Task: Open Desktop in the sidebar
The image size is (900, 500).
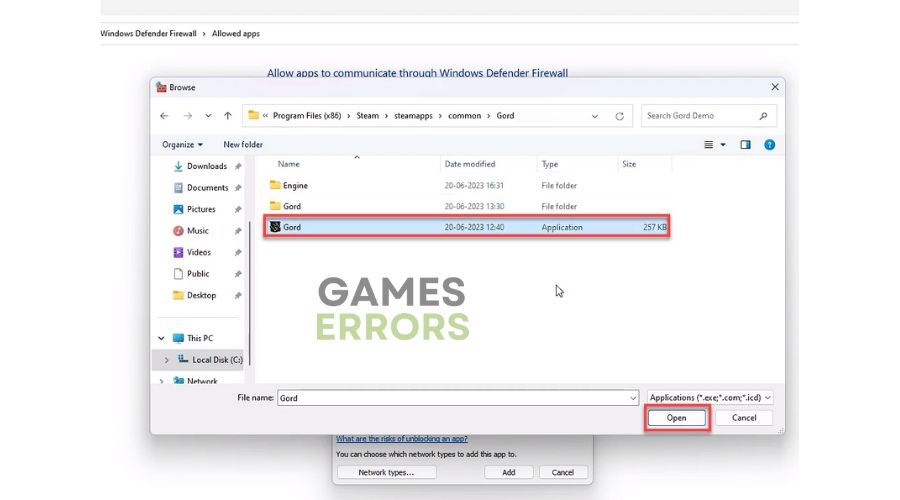Action: (201, 296)
